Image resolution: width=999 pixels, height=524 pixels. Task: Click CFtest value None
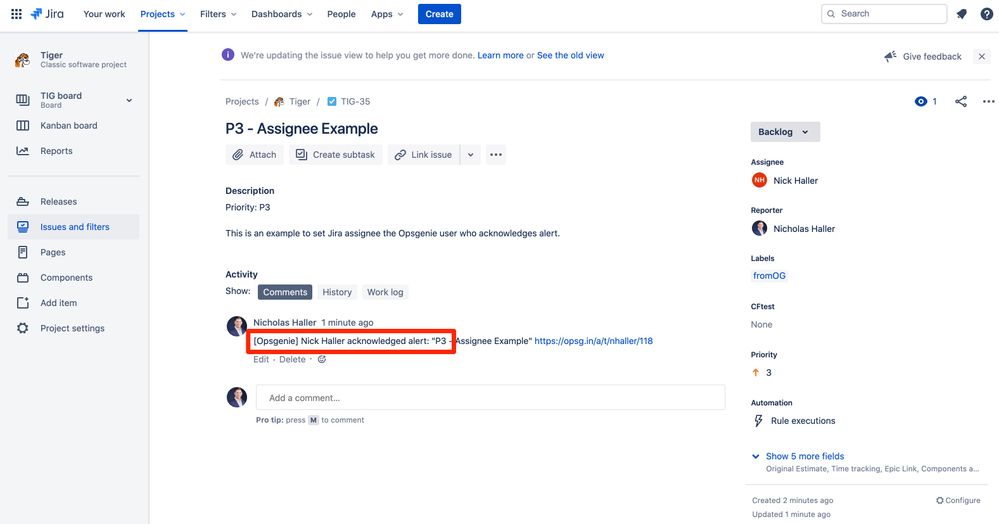coord(761,324)
